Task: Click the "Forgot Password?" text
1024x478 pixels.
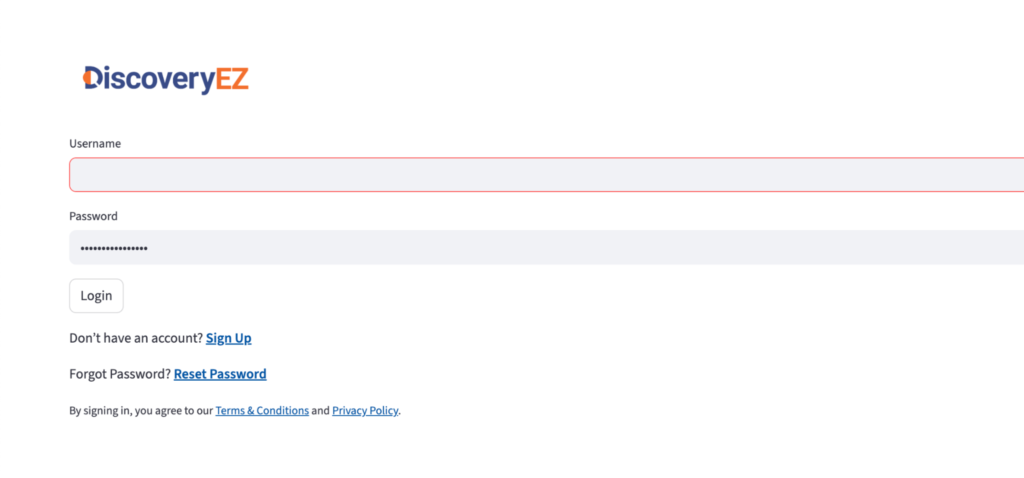Action: click(x=120, y=374)
